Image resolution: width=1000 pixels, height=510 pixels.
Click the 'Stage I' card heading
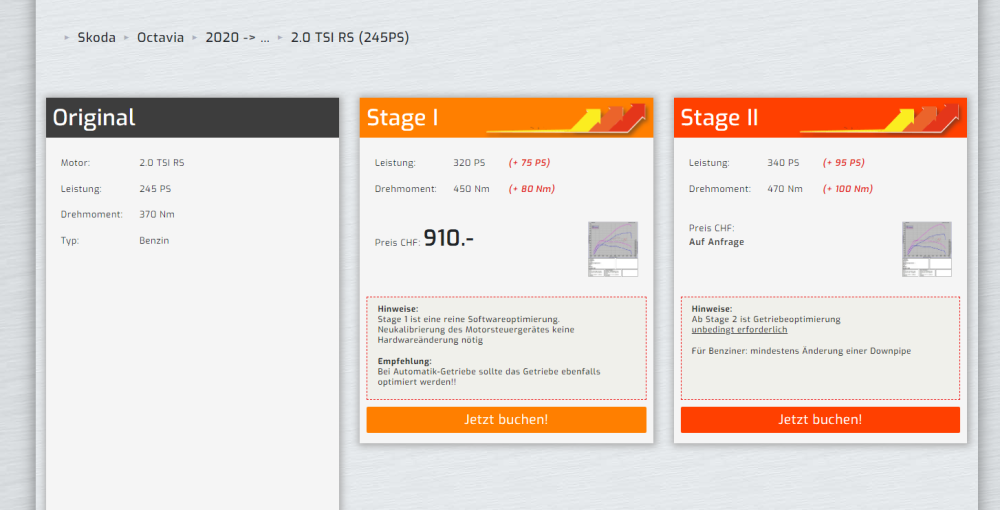tap(402, 118)
